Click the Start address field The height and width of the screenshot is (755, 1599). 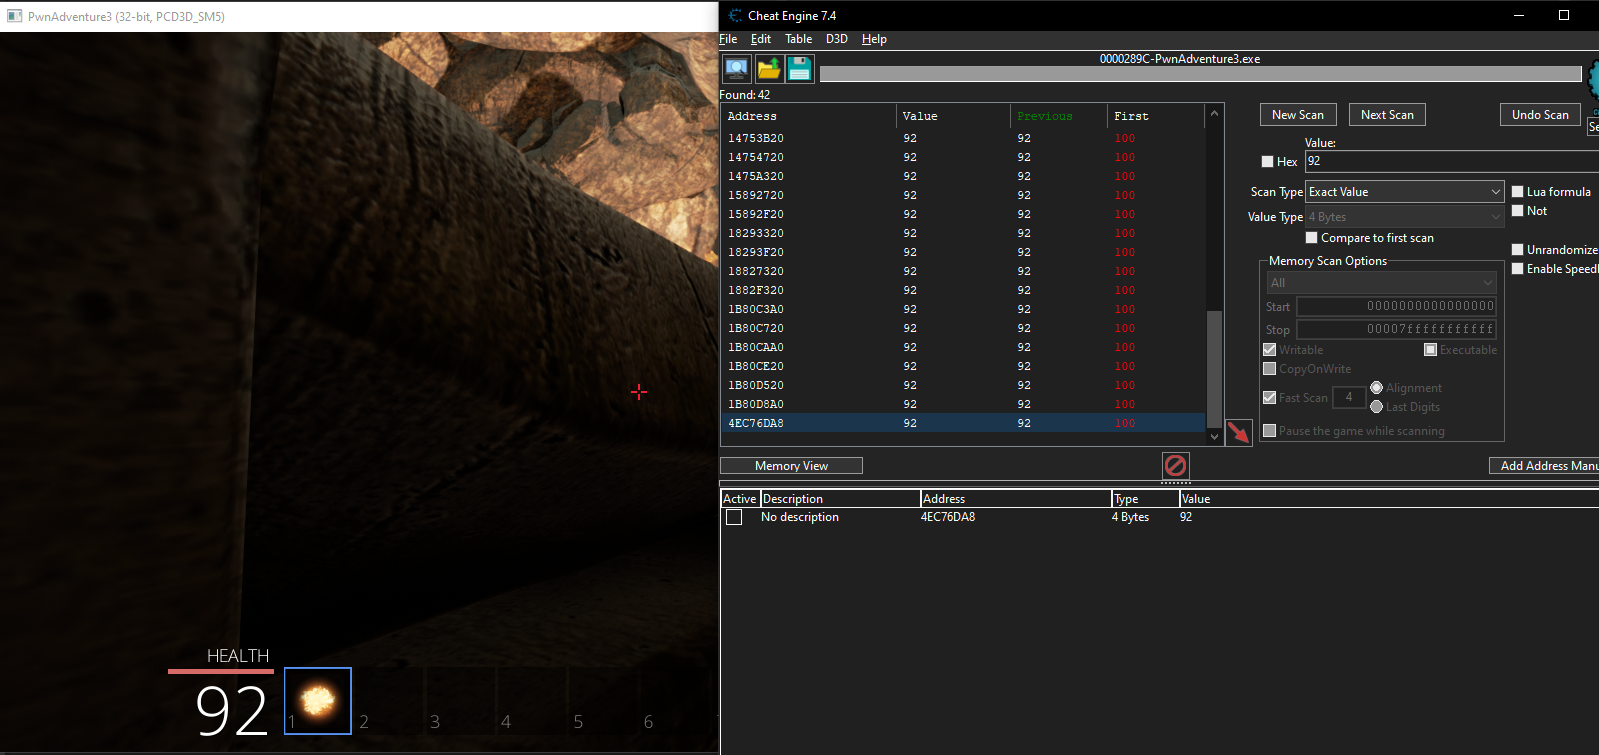coord(1397,307)
